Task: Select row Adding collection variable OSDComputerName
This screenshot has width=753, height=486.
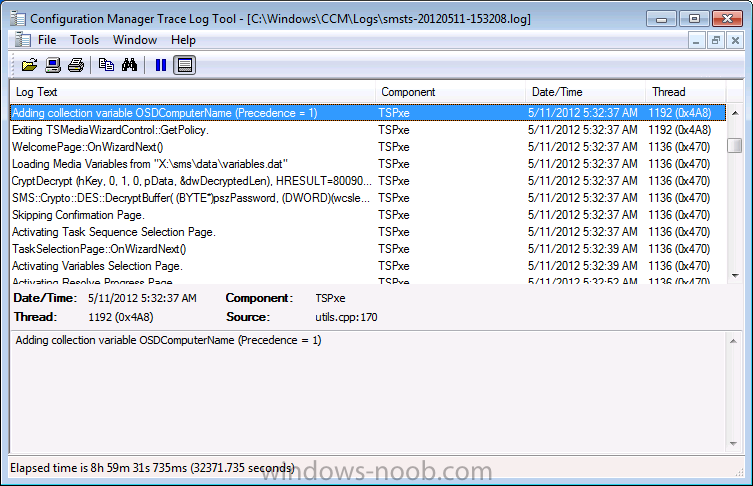Action: 368,113
